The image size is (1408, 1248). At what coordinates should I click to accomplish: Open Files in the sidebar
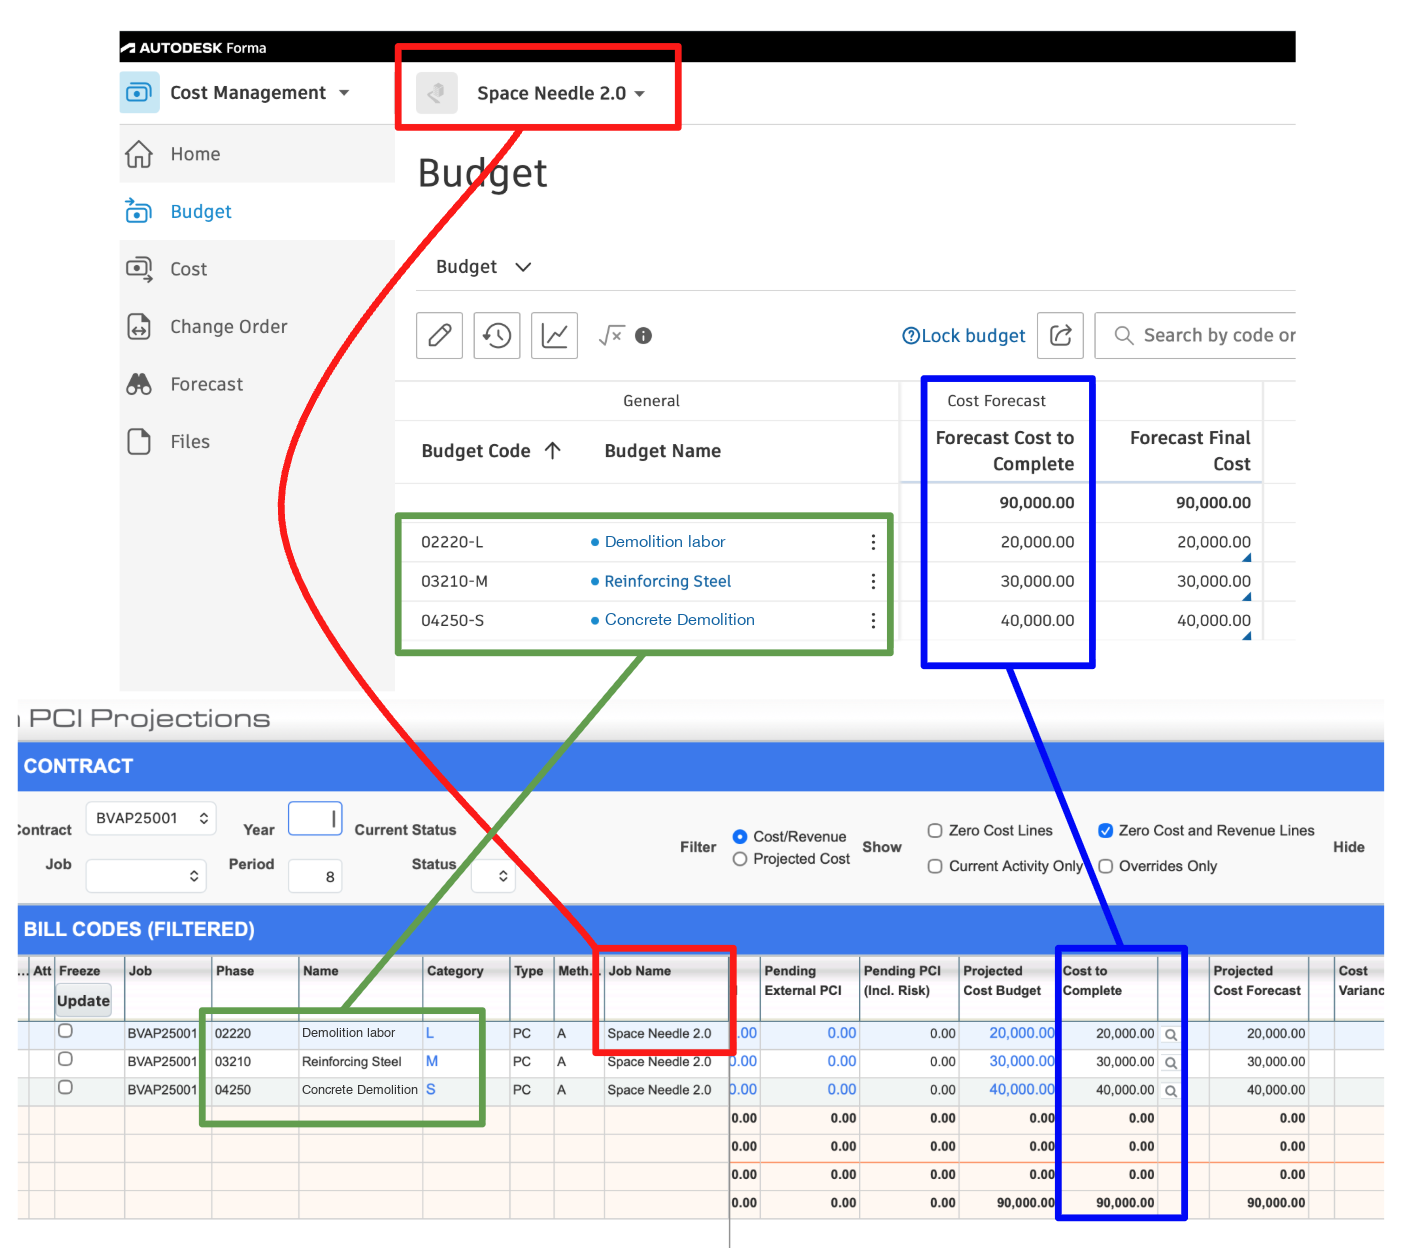(190, 442)
